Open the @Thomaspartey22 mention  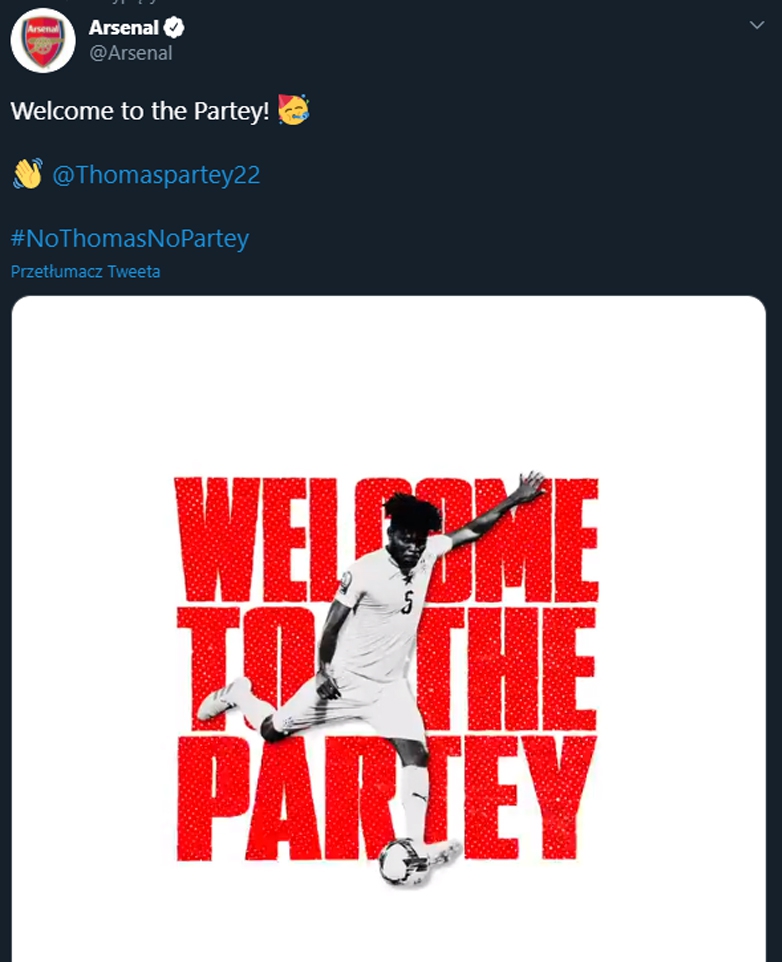click(155, 175)
